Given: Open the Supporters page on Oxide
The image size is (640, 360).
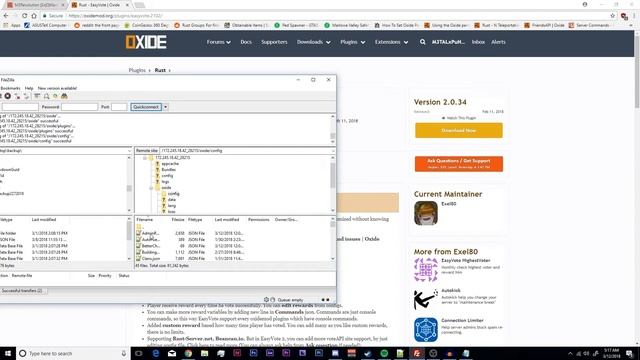Looking at the screenshot, I should pos(274,42).
